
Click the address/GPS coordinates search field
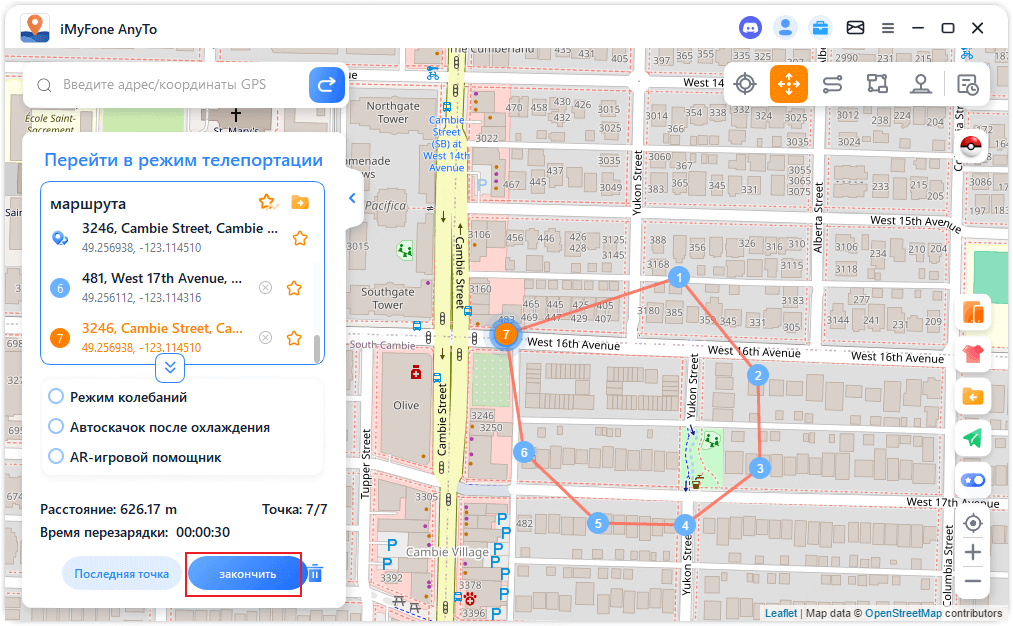[164, 85]
